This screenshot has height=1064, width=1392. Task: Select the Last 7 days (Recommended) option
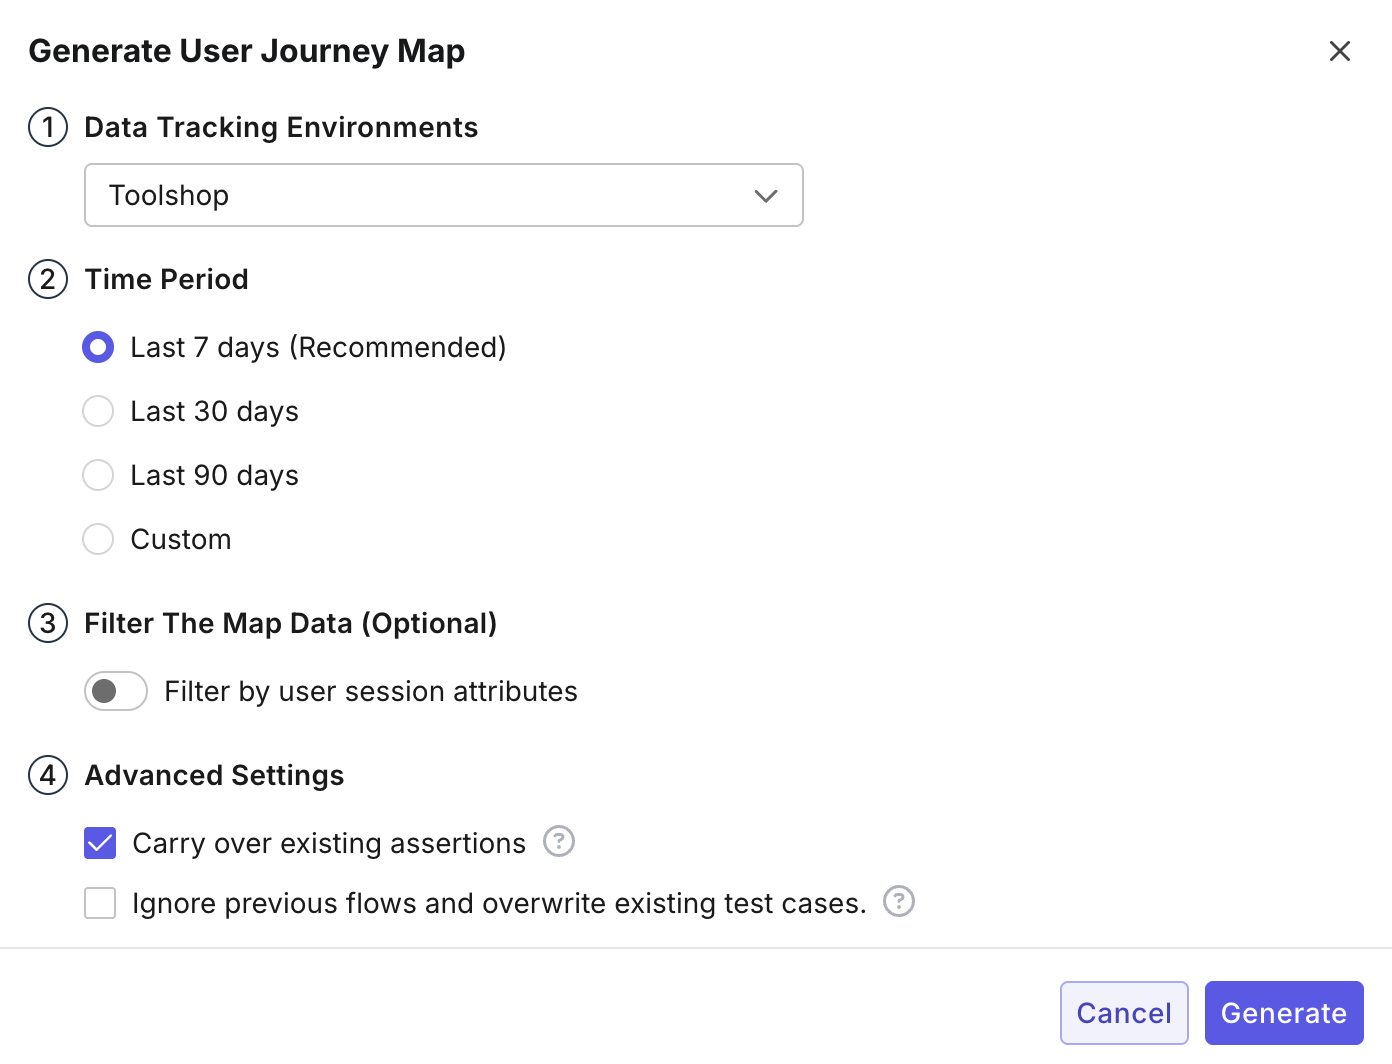click(x=98, y=347)
